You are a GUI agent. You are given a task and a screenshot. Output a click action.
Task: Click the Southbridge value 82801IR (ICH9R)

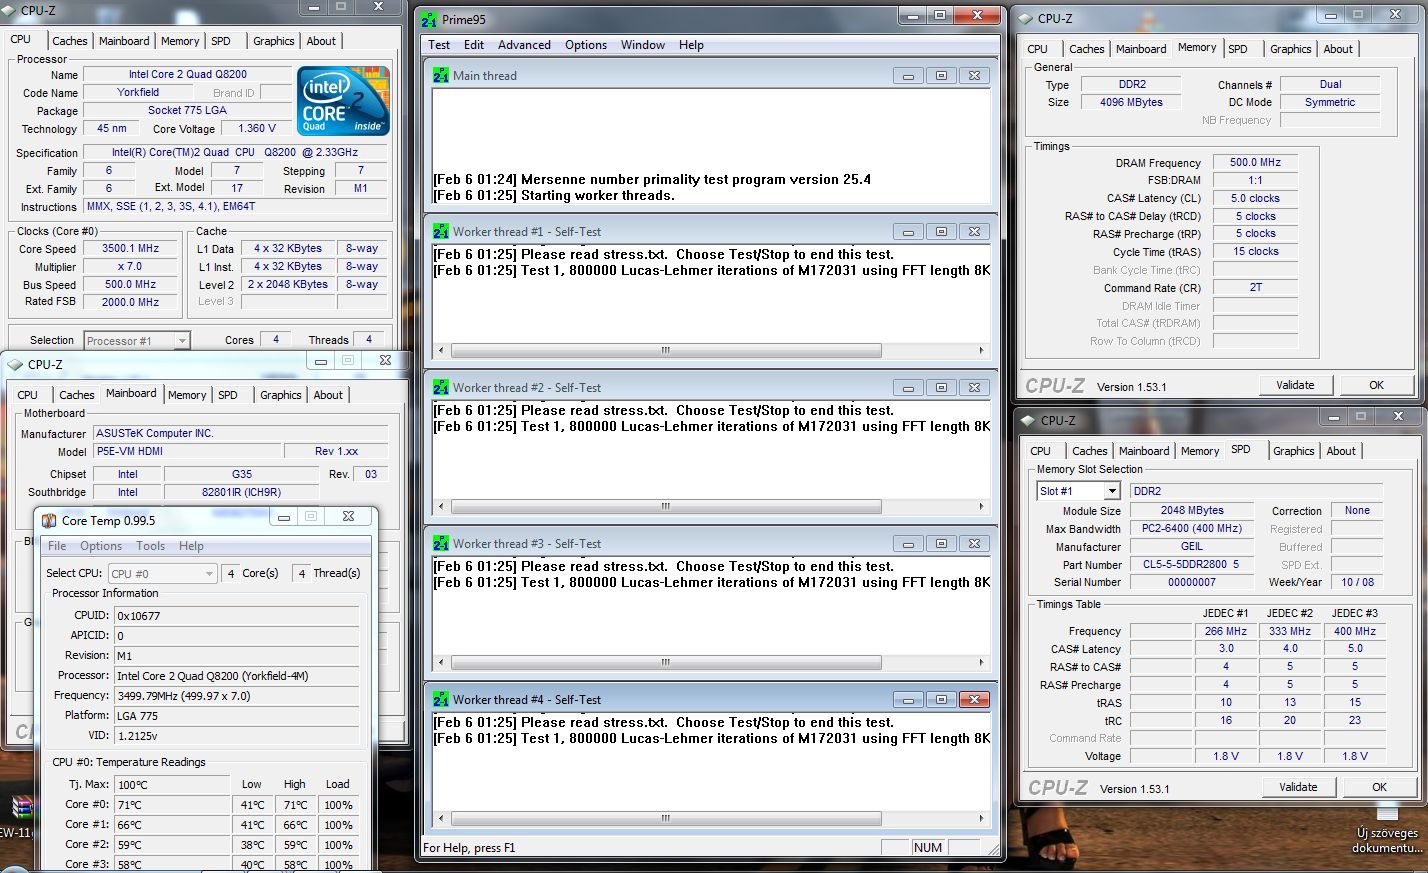pyautogui.click(x=241, y=492)
